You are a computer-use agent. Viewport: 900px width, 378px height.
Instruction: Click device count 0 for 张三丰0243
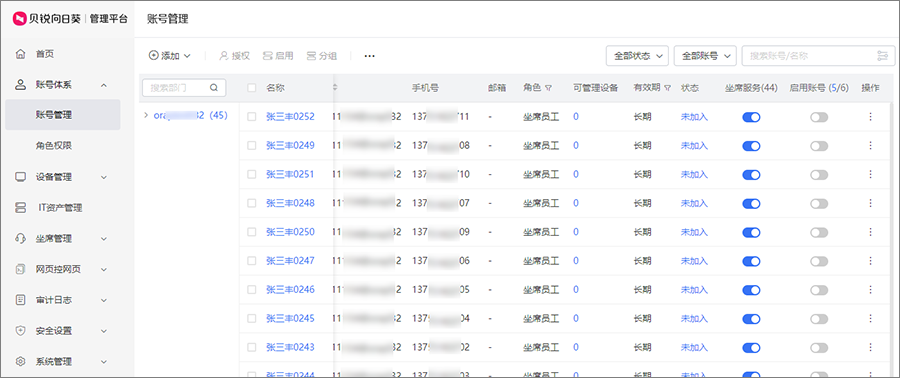576,347
